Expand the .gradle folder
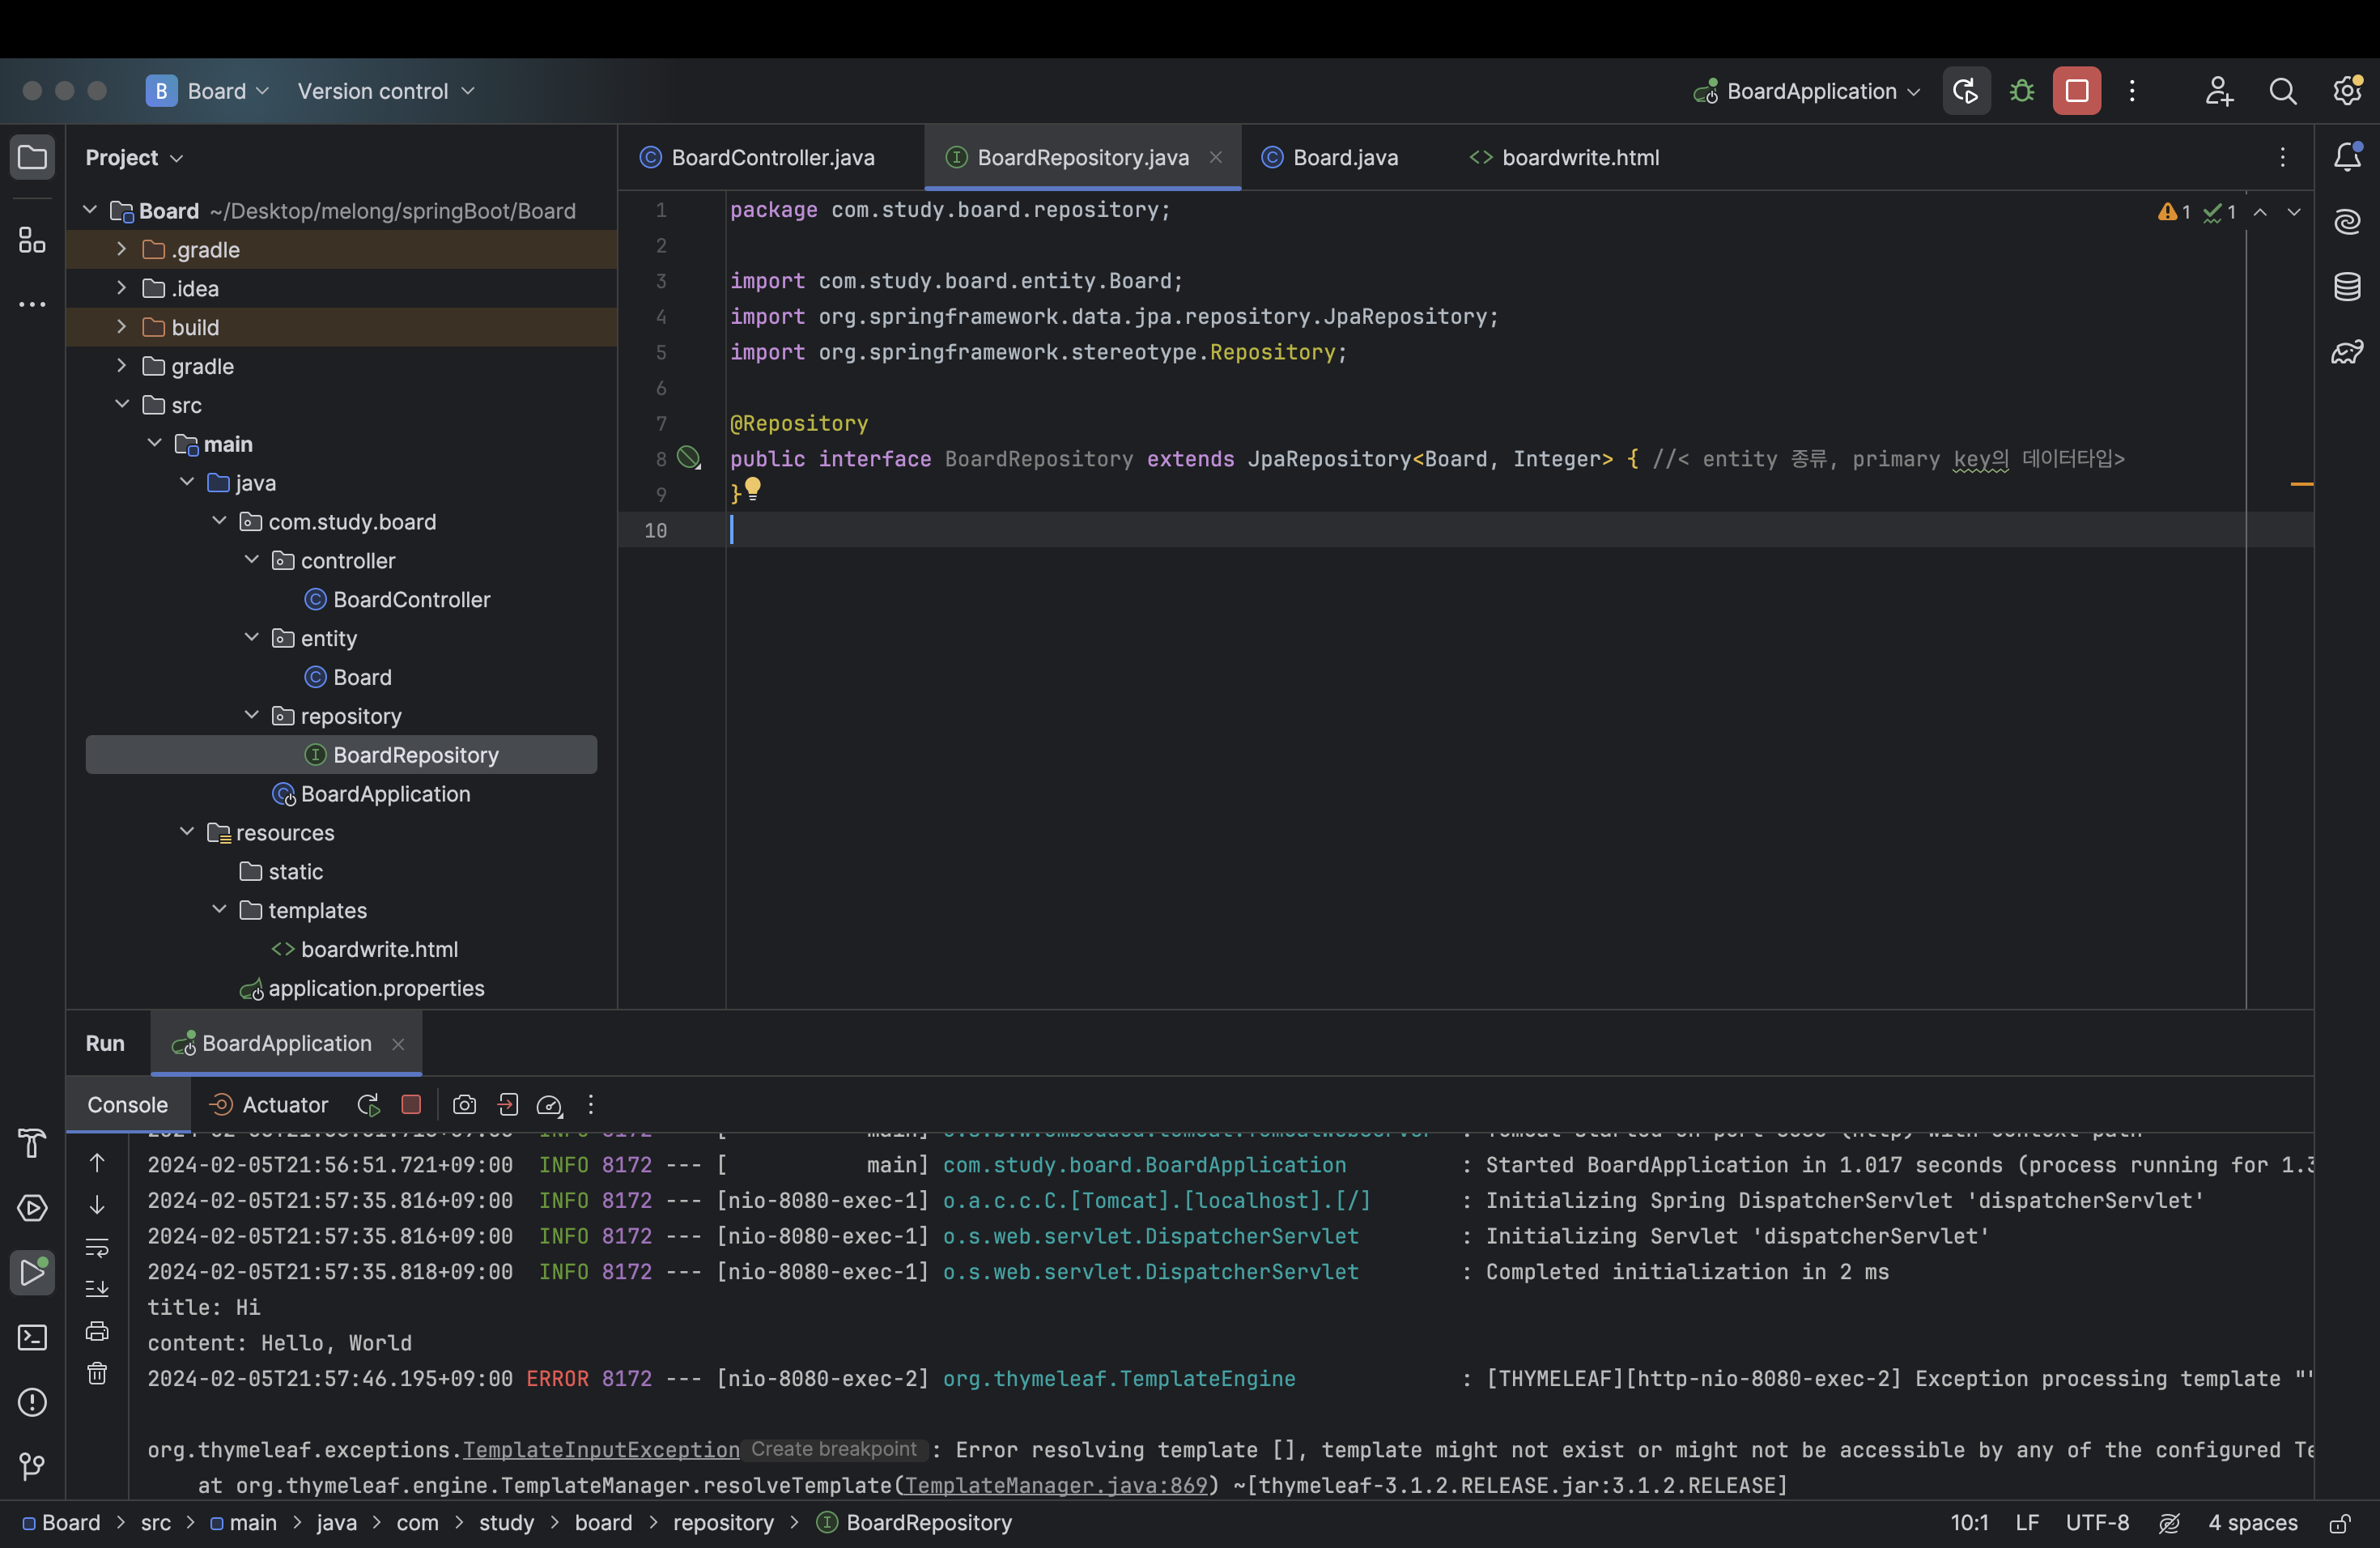This screenshot has height=1548, width=2380. [122, 249]
